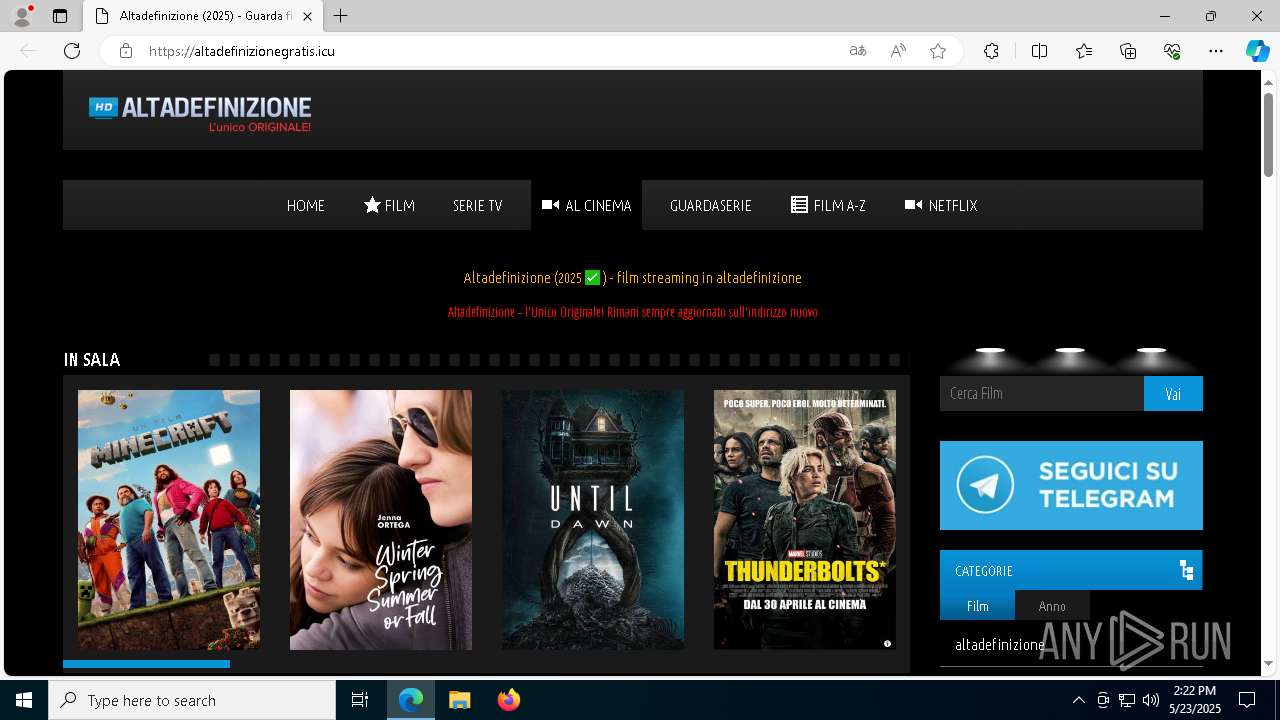Switch to the Film category tab

pos(977,606)
